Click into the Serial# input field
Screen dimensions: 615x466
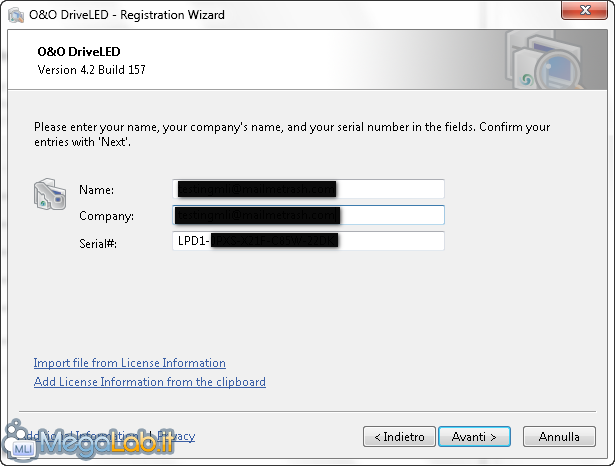[x=308, y=240]
